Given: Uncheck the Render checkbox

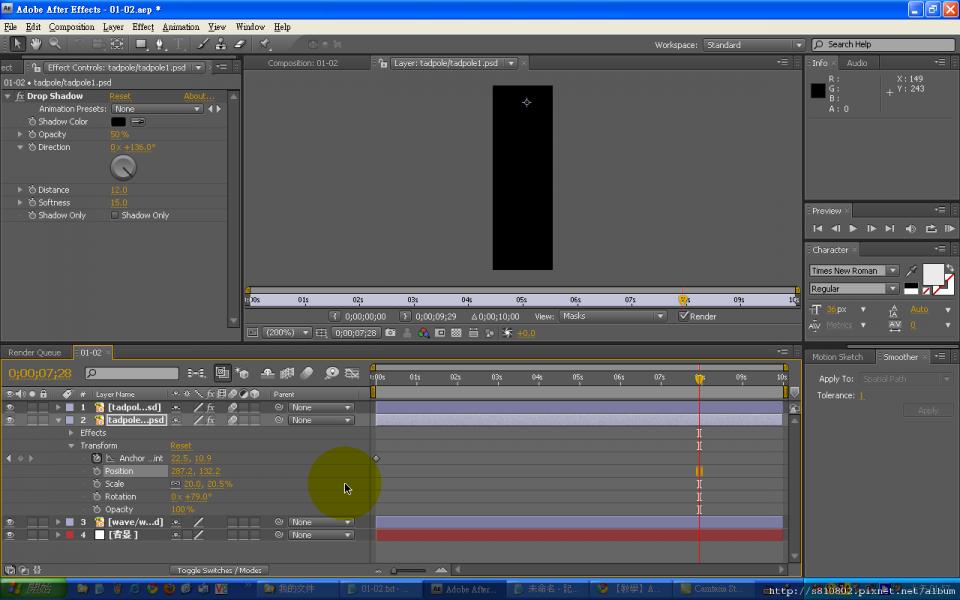Looking at the screenshot, I should 683,316.
